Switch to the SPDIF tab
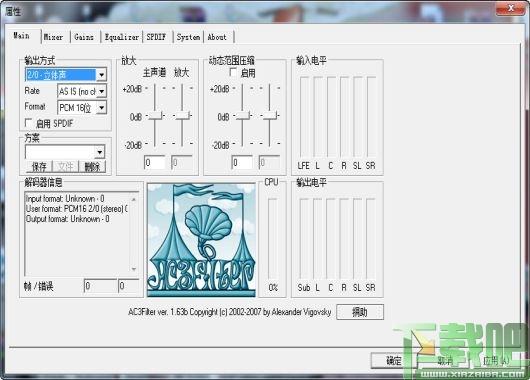This screenshot has width=530, height=380. tap(156, 37)
